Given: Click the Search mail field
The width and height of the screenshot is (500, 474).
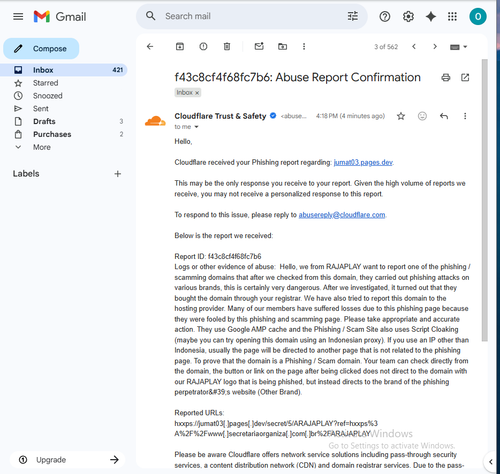Looking at the screenshot, I should click(x=253, y=16).
